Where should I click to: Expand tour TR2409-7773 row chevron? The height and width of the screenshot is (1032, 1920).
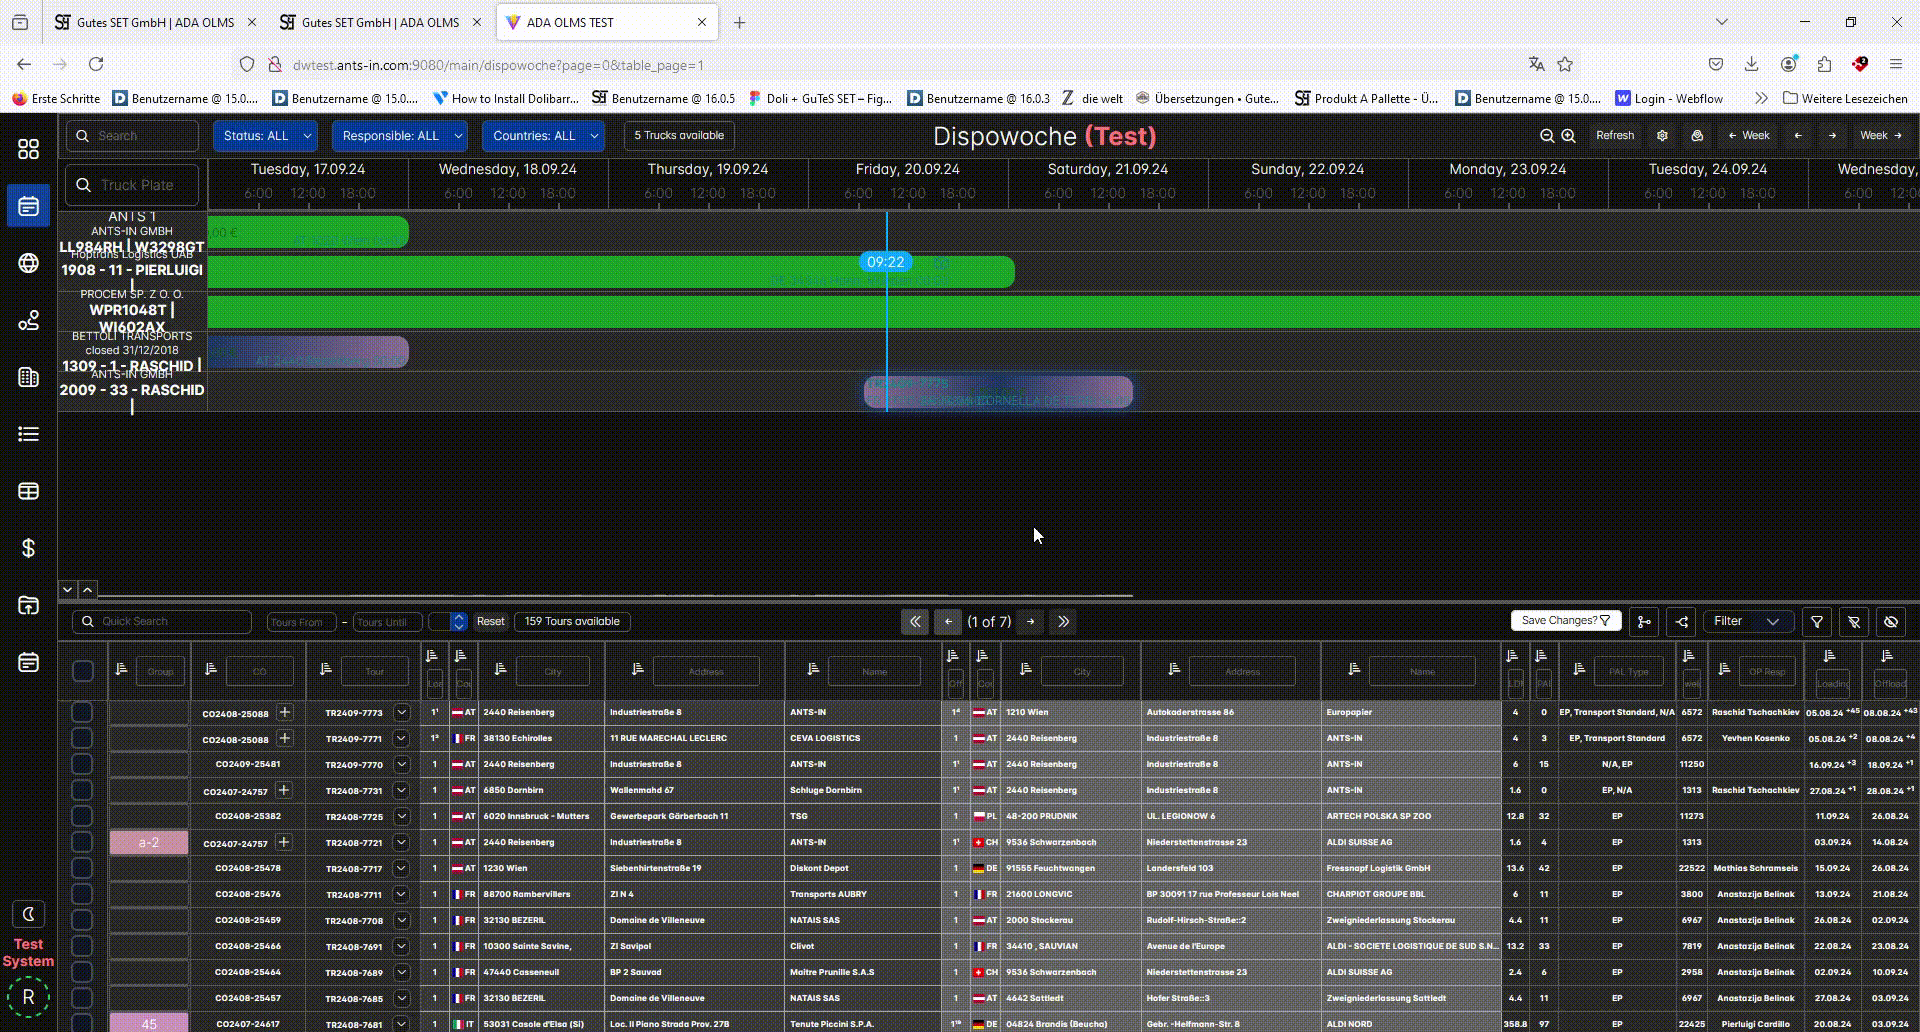click(x=401, y=713)
